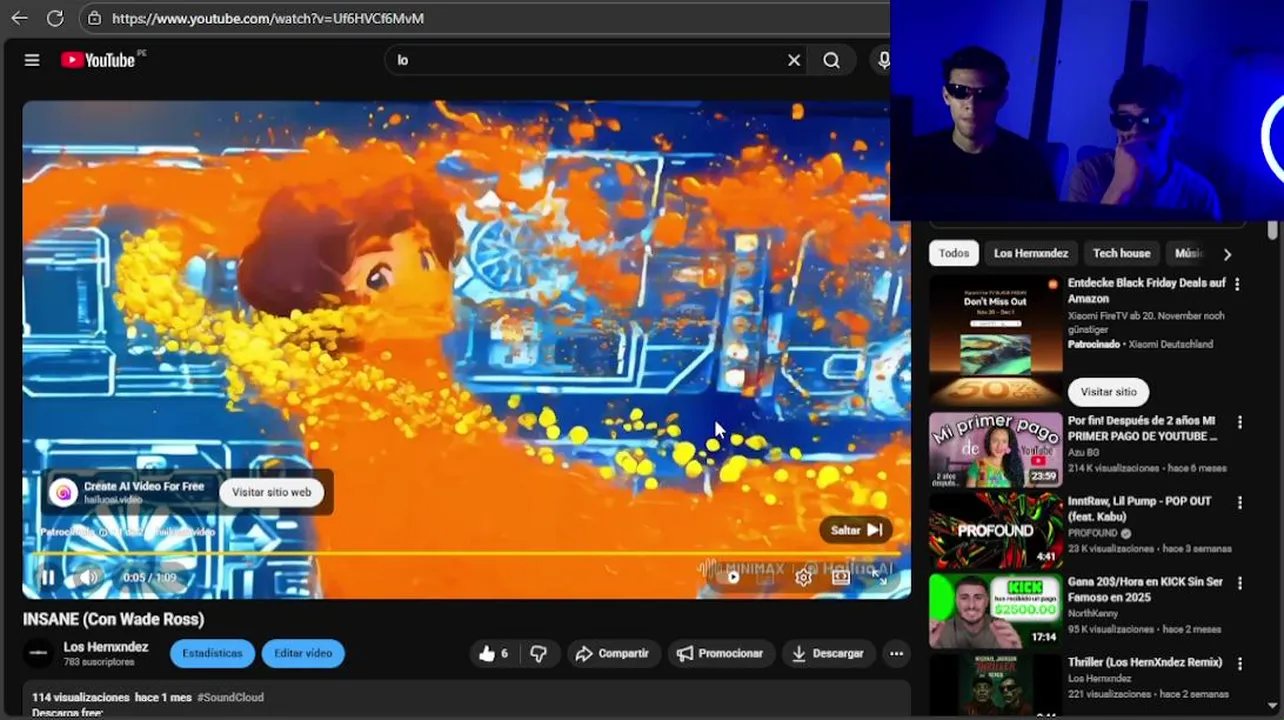Open options for Gana 20$/Hora en KICK
This screenshot has width=1284, height=720.
pos(1239,583)
